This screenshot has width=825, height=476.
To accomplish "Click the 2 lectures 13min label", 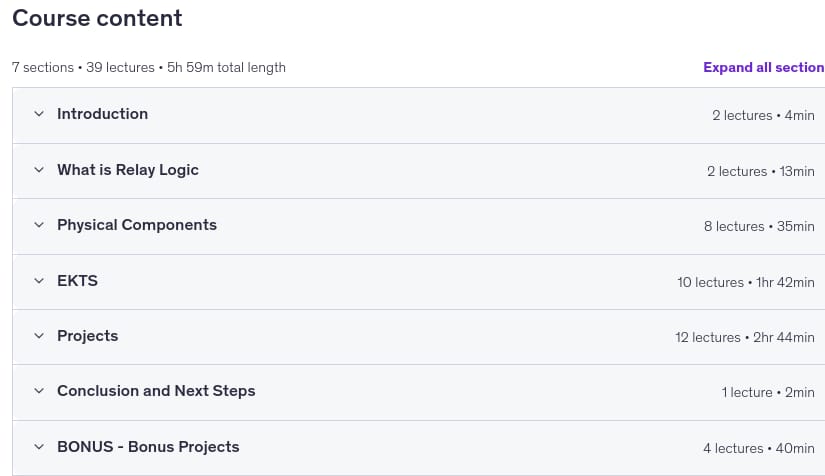I will pyautogui.click(x=761, y=171).
